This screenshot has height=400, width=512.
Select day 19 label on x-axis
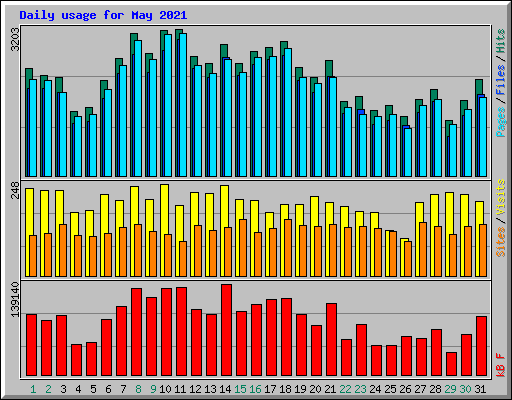tap(300, 389)
